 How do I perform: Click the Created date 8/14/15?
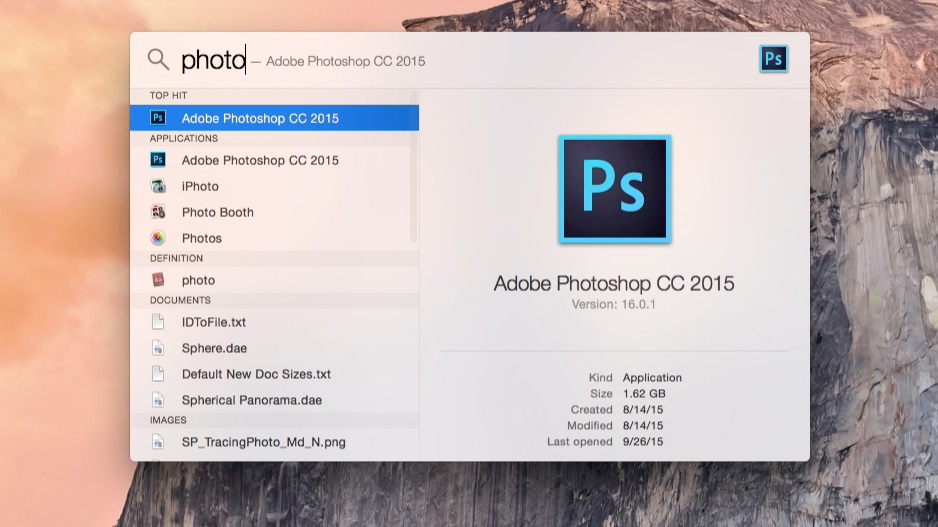pos(643,410)
